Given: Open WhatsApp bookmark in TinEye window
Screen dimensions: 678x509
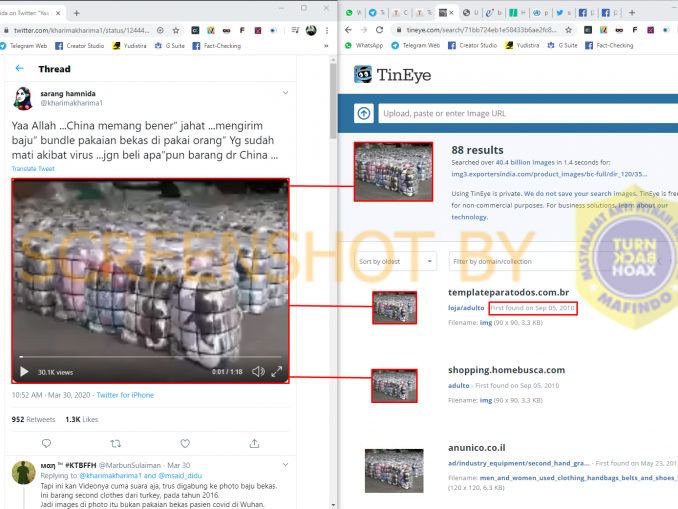Looking at the screenshot, I should (x=364, y=45).
